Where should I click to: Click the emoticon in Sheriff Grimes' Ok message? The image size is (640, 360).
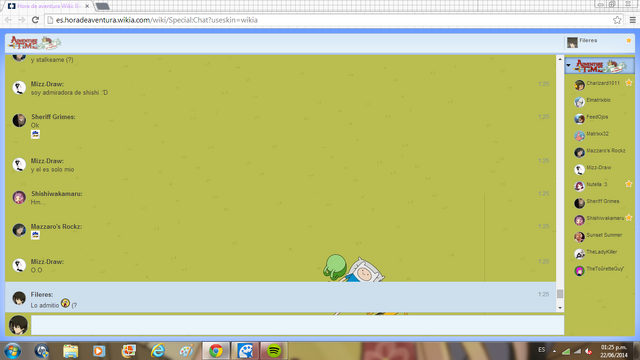pyautogui.click(x=36, y=134)
